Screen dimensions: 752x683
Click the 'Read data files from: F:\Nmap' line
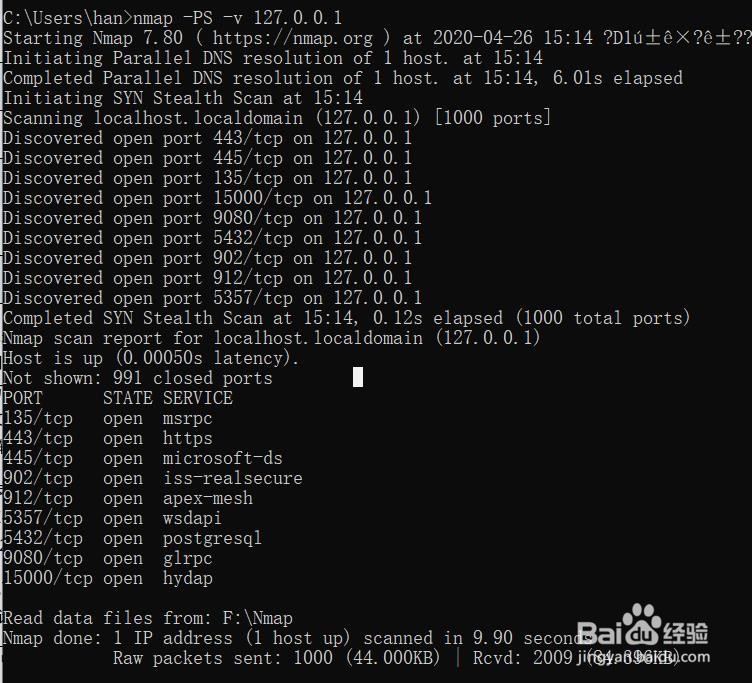pos(148,618)
